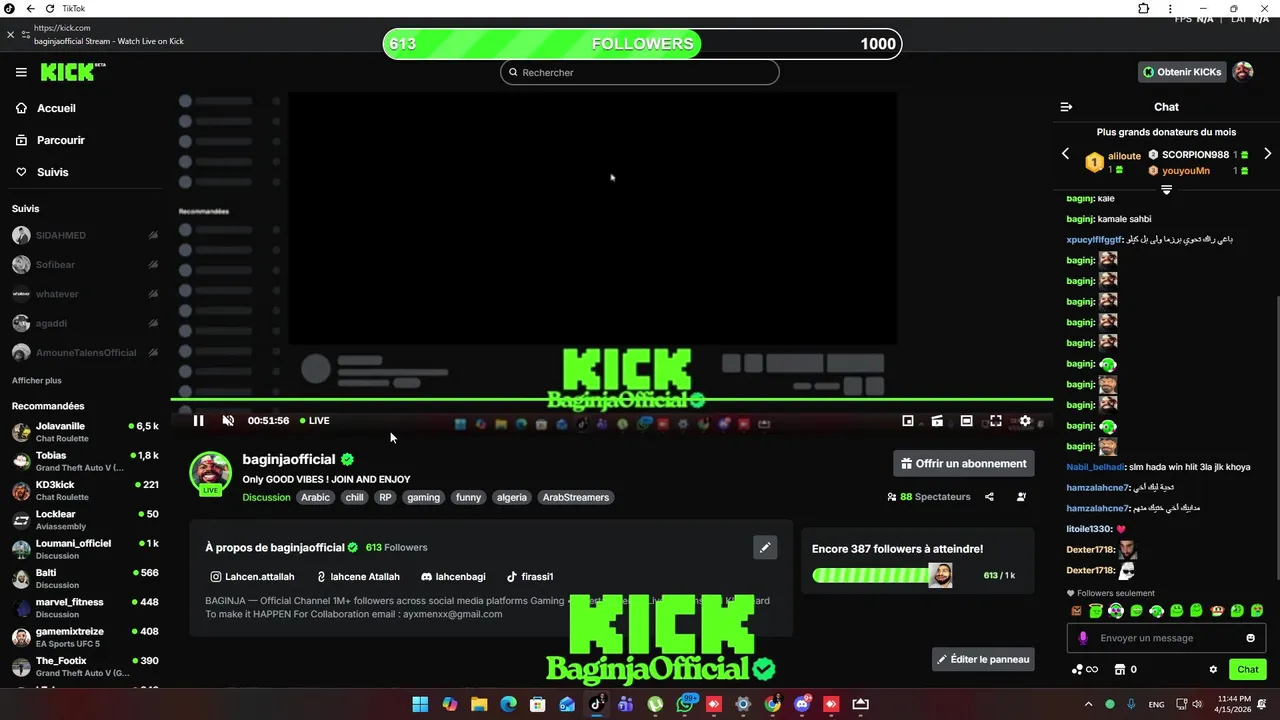Click the follower goal progress bar
Screen dimensions: 1280x720
tap(882, 575)
